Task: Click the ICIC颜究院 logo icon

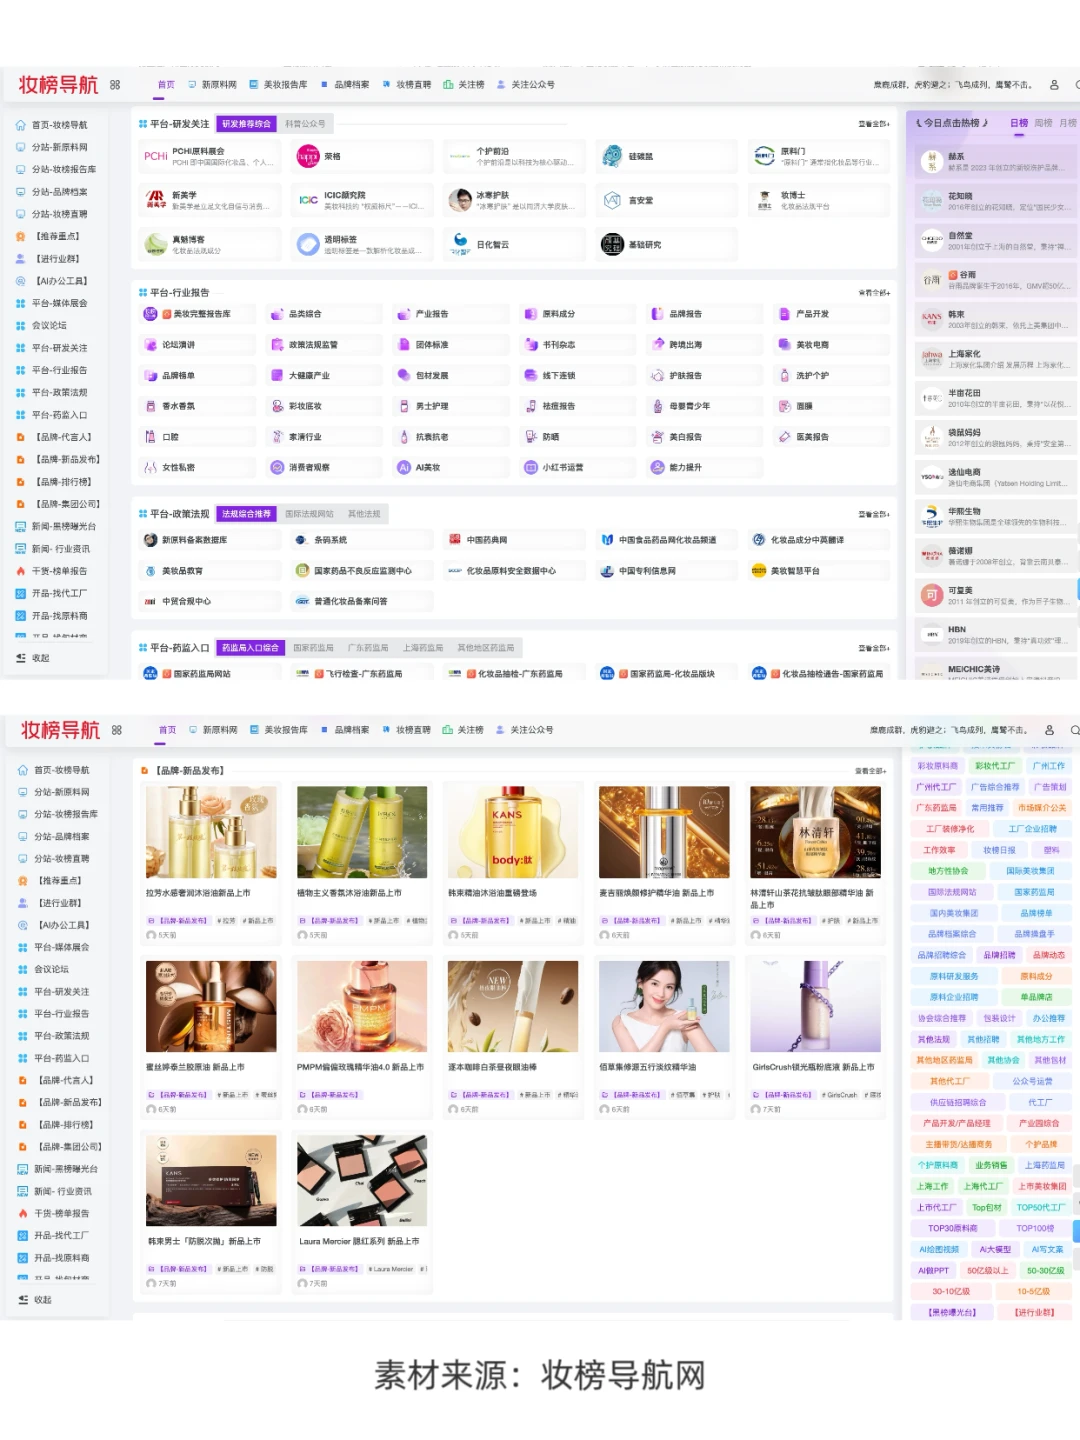Action: 308,200
